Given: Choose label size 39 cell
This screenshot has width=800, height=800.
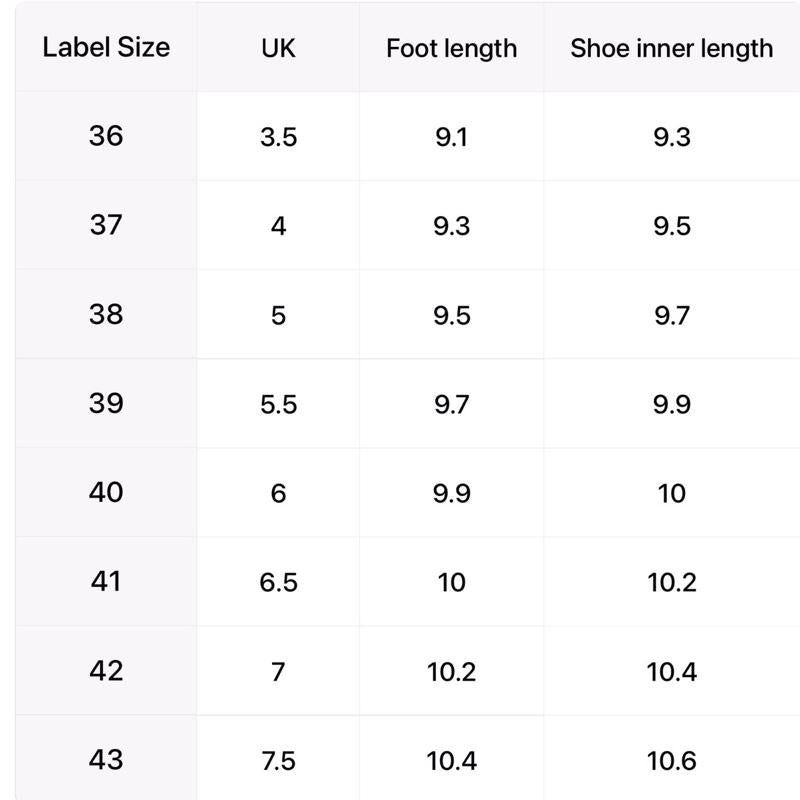Looking at the screenshot, I should [x=106, y=403].
